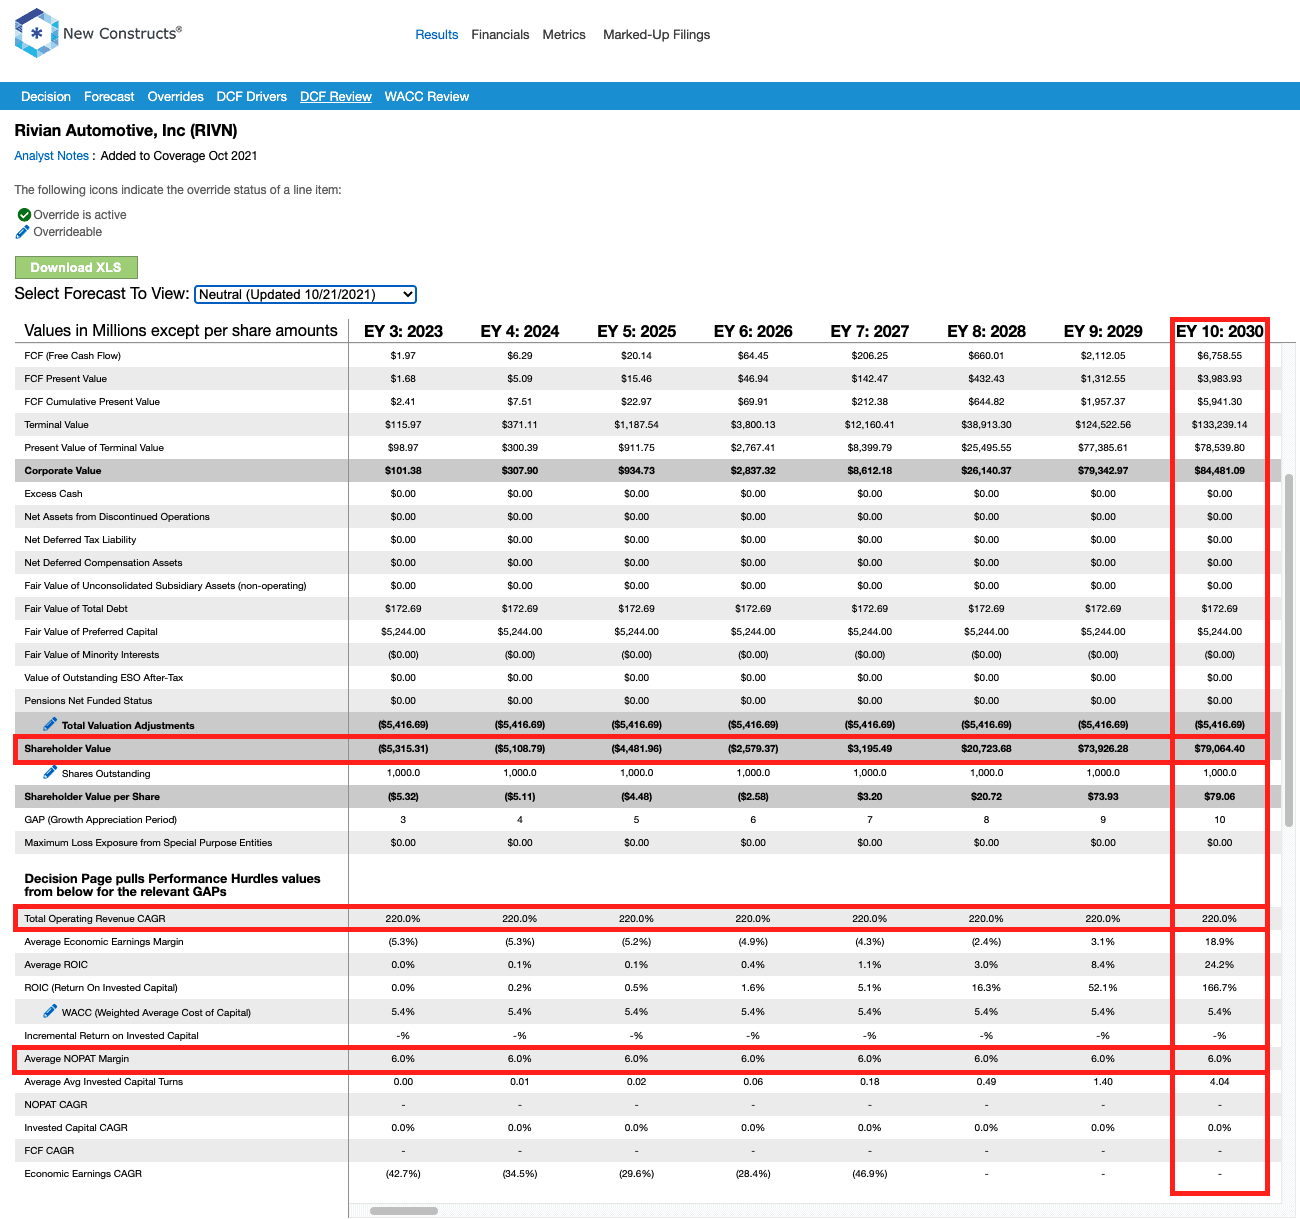Click the Average NOPAT Margin row label
The width and height of the screenshot is (1300, 1219).
[x=77, y=1059]
